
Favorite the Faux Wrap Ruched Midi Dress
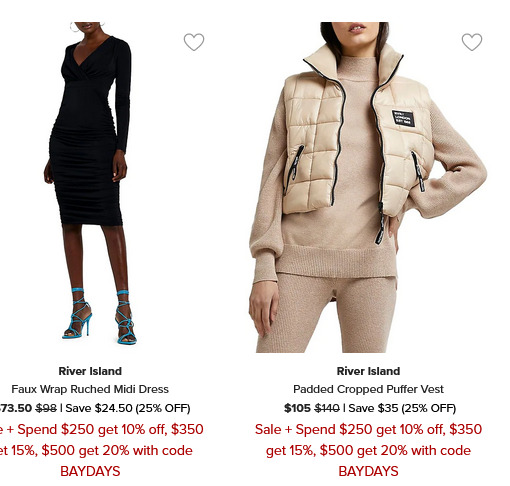click(194, 42)
